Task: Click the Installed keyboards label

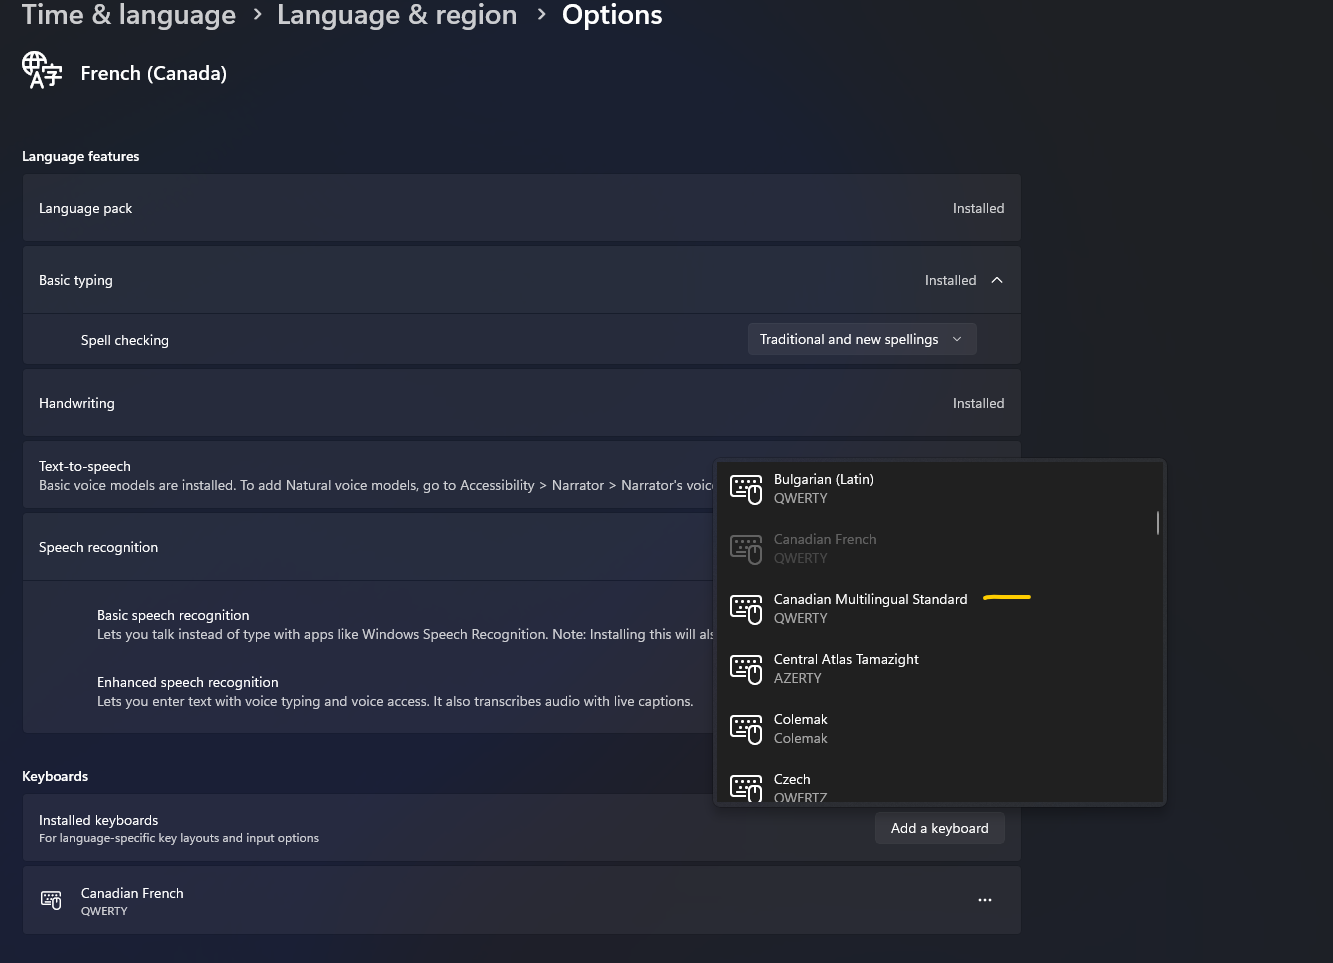Action: click(99, 820)
